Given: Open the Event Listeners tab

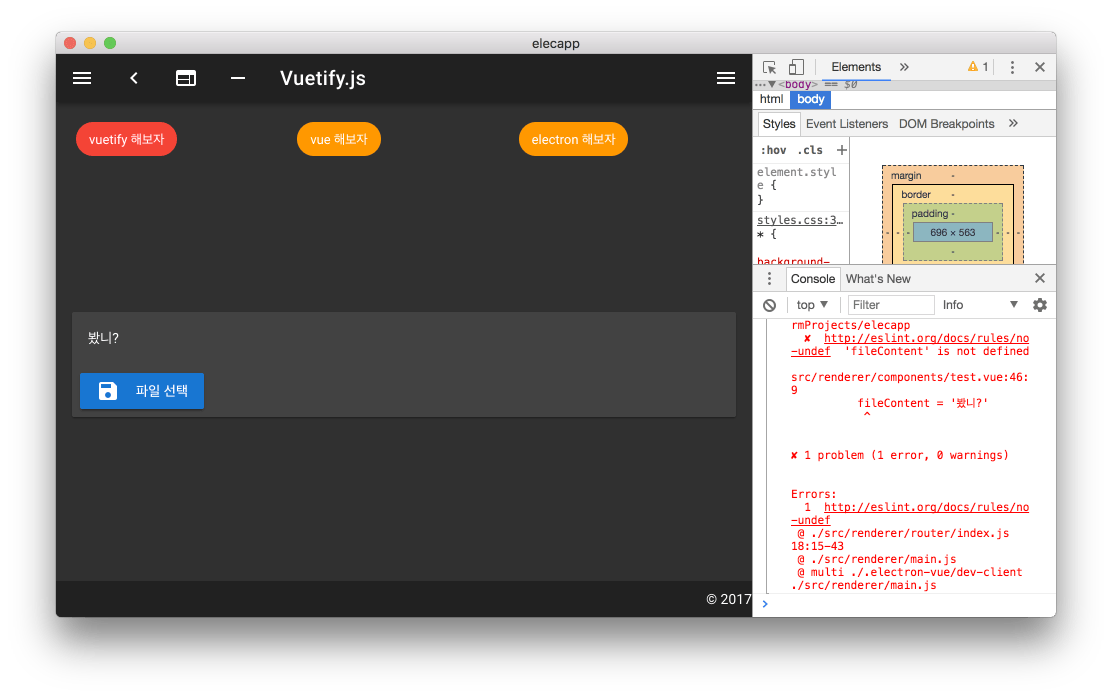Looking at the screenshot, I should coord(847,123).
